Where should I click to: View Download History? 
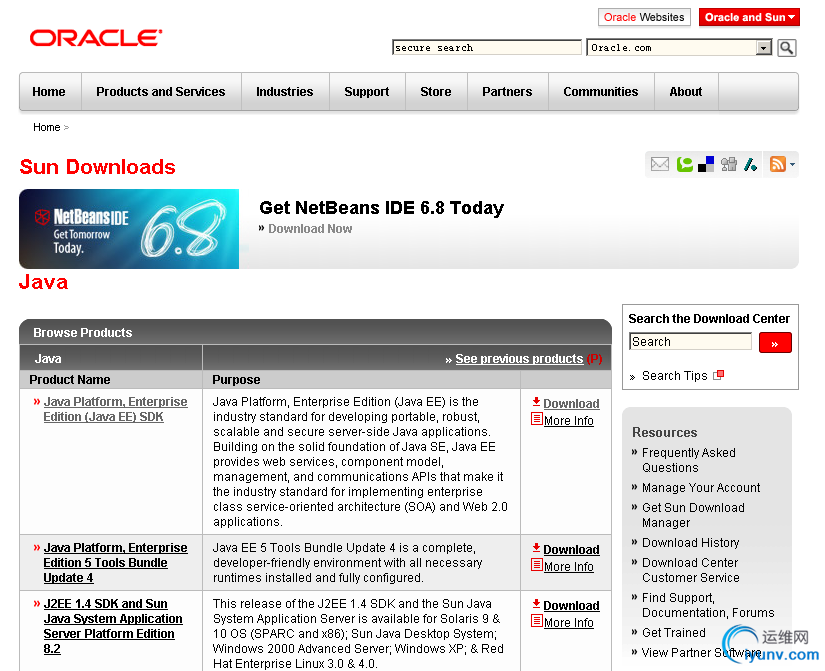[691, 543]
